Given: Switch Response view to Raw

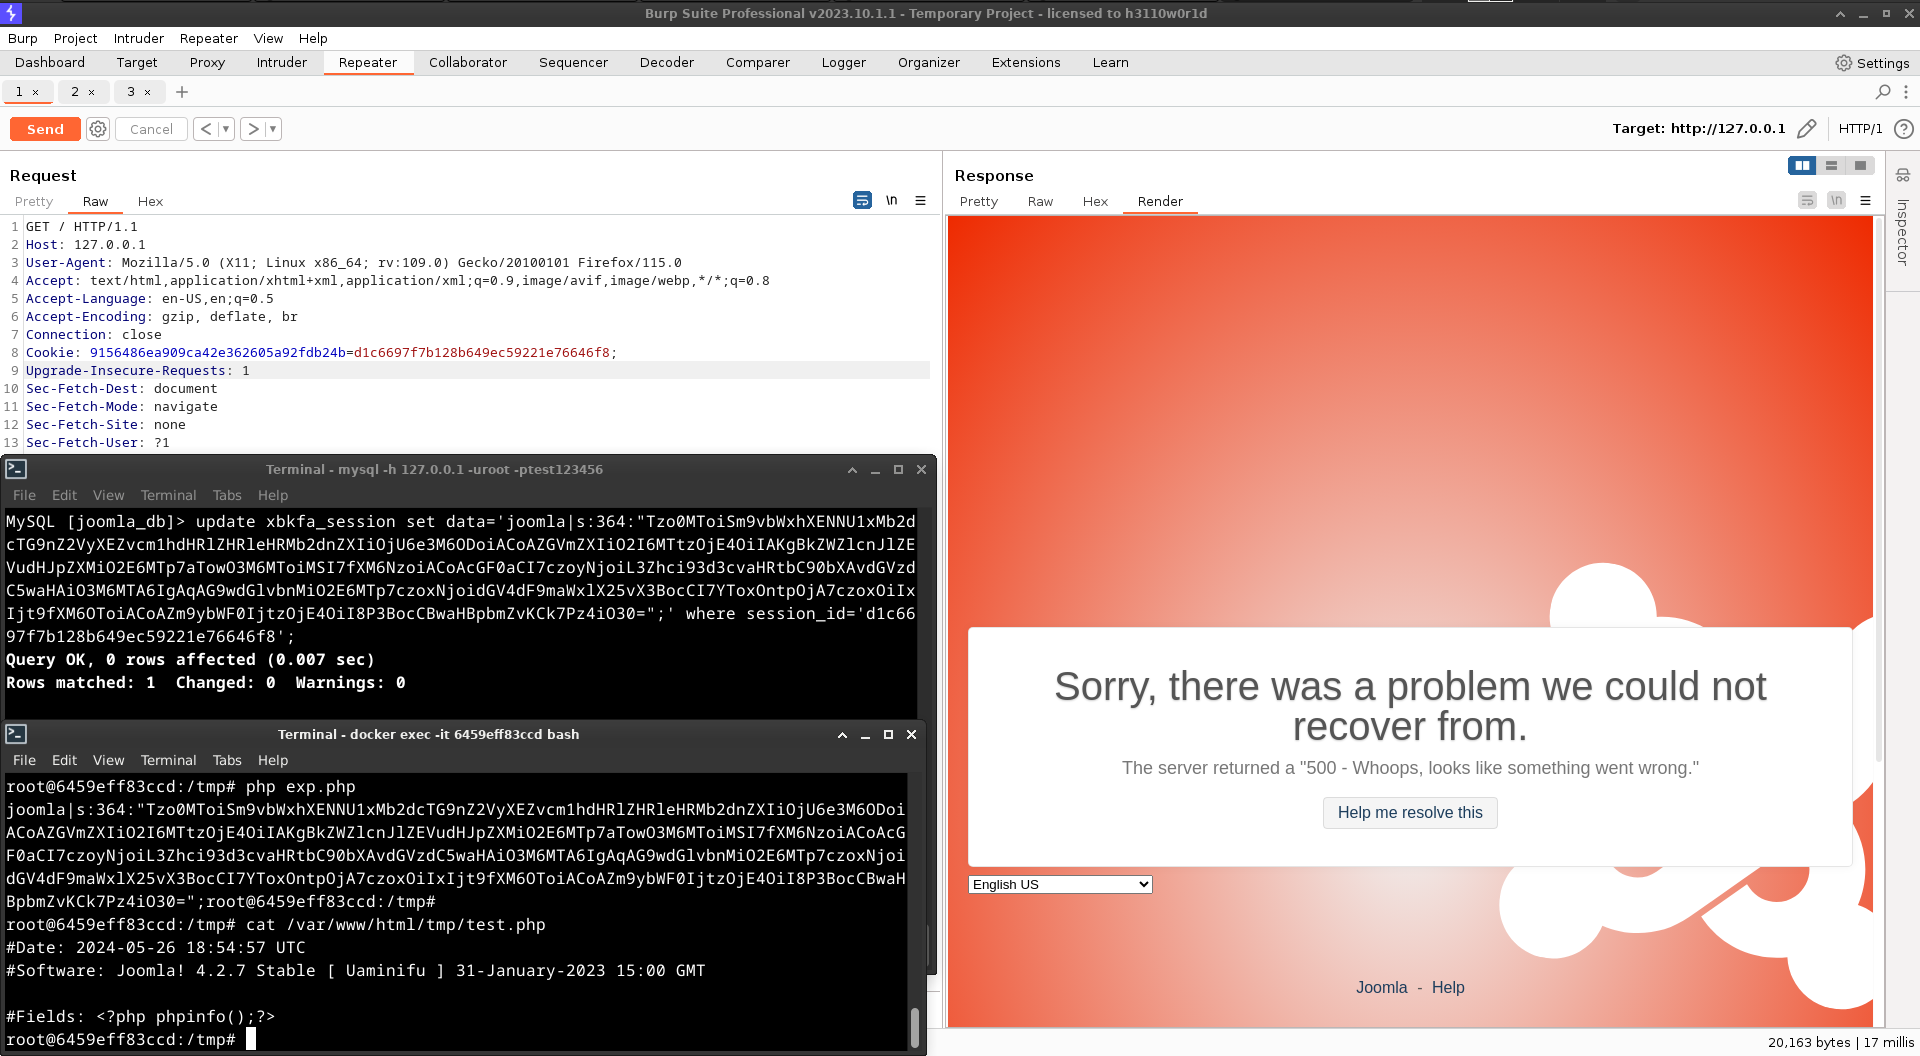Looking at the screenshot, I should click(x=1040, y=201).
